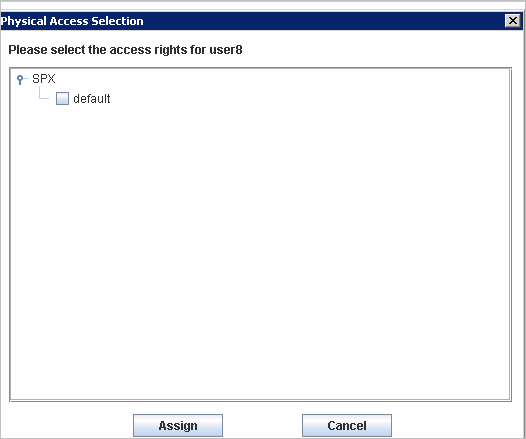Click the user8 text in the heading
Image resolution: width=526 pixels, height=439 pixels.
click(226, 50)
